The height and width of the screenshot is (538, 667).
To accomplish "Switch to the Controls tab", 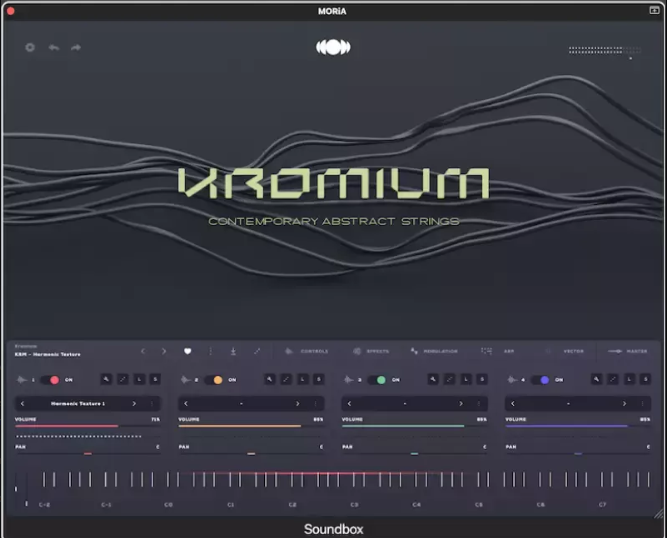I will click(x=306, y=351).
